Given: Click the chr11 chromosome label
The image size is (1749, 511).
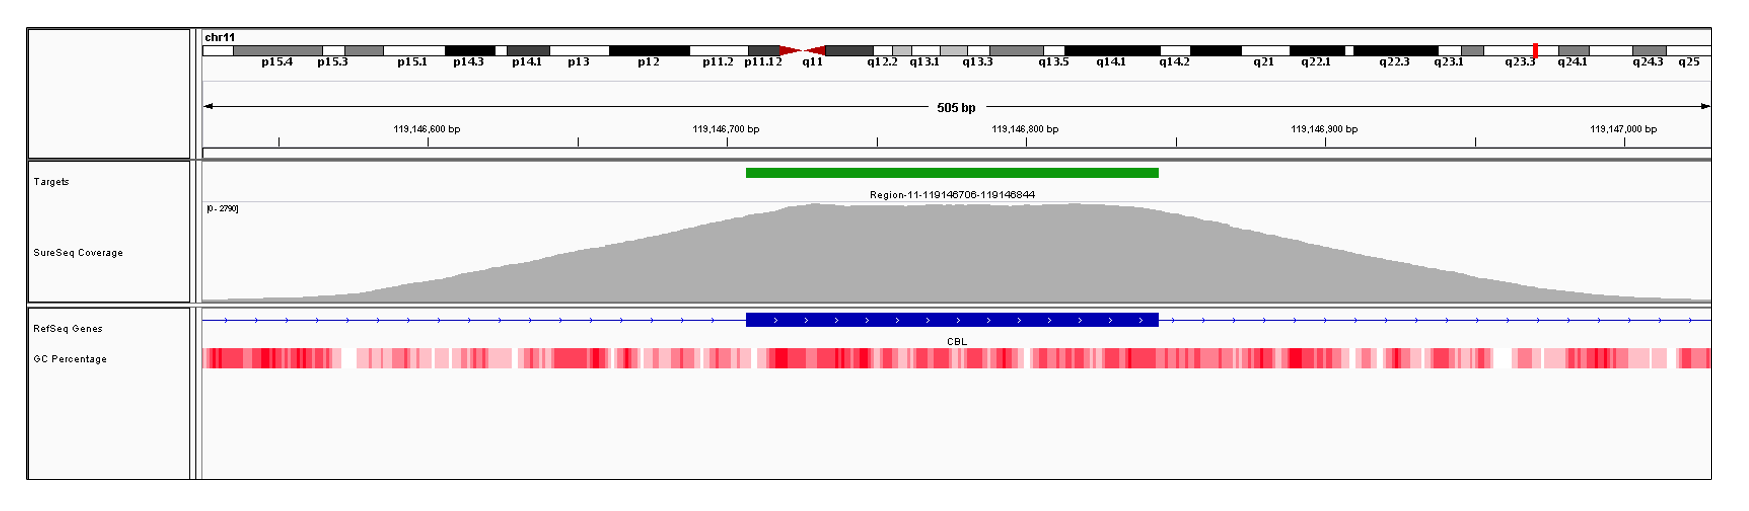Looking at the screenshot, I should (x=219, y=37).
